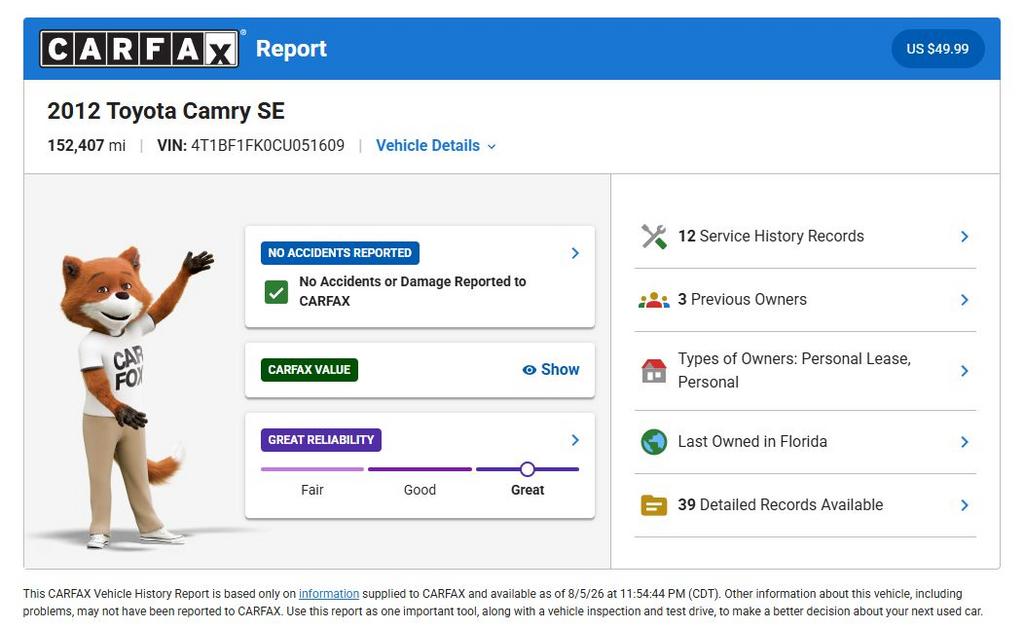This screenshot has width=1024, height=628.
Task: Click the NO ACCIDENTS REPORTED badge
Action: 340,253
